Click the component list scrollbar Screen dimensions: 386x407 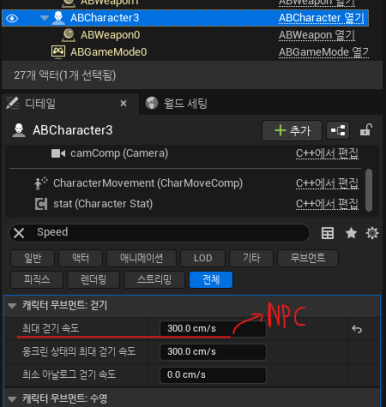[368, 190]
